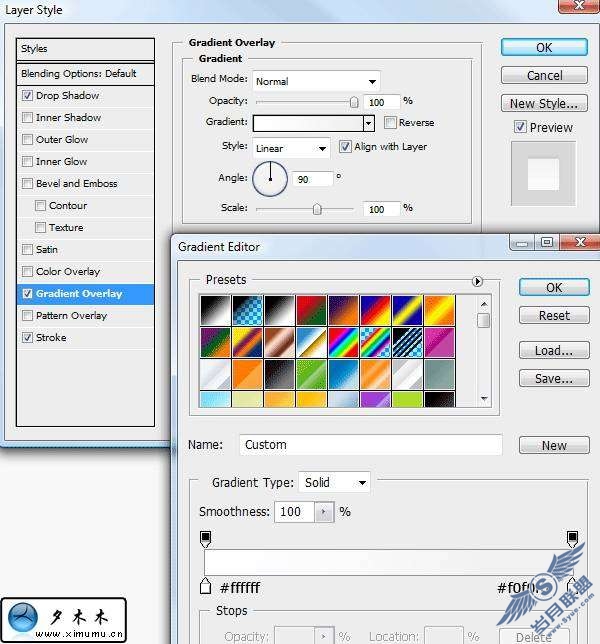Image resolution: width=600 pixels, height=644 pixels.
Task: Click OK in the Layer Style dialog
Action: (x=544, y=48)
